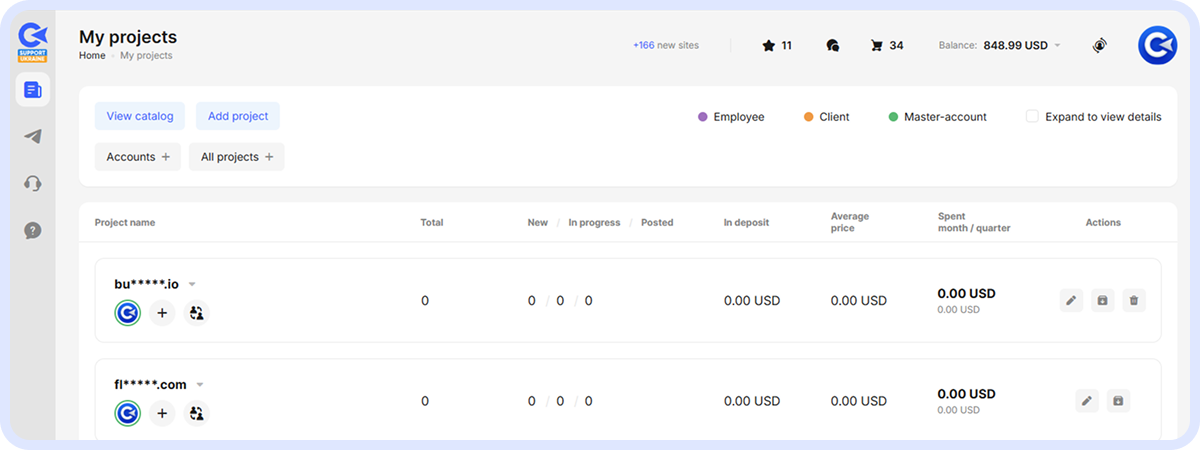Click the Telegram paper plane sidebar icon

coord(32,137)
